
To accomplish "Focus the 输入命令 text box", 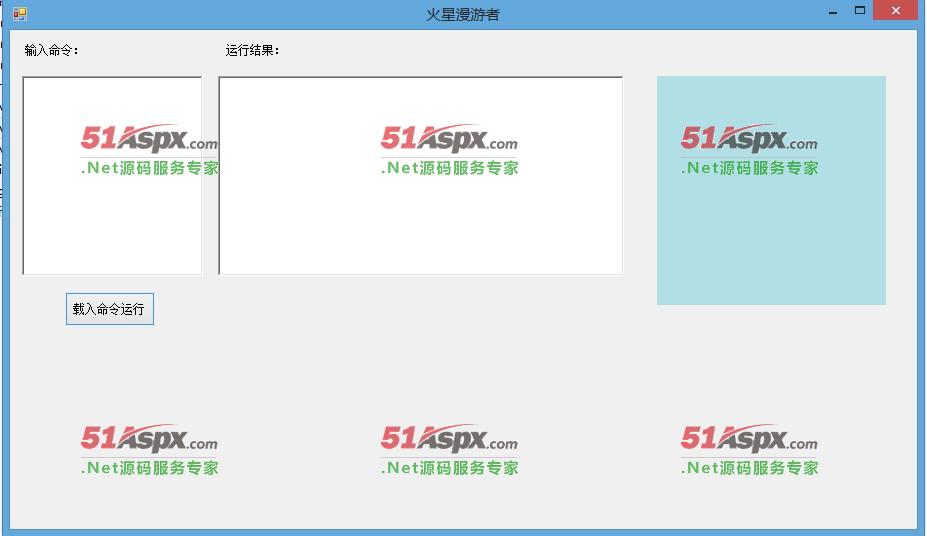I will click(x=112, y=176).
